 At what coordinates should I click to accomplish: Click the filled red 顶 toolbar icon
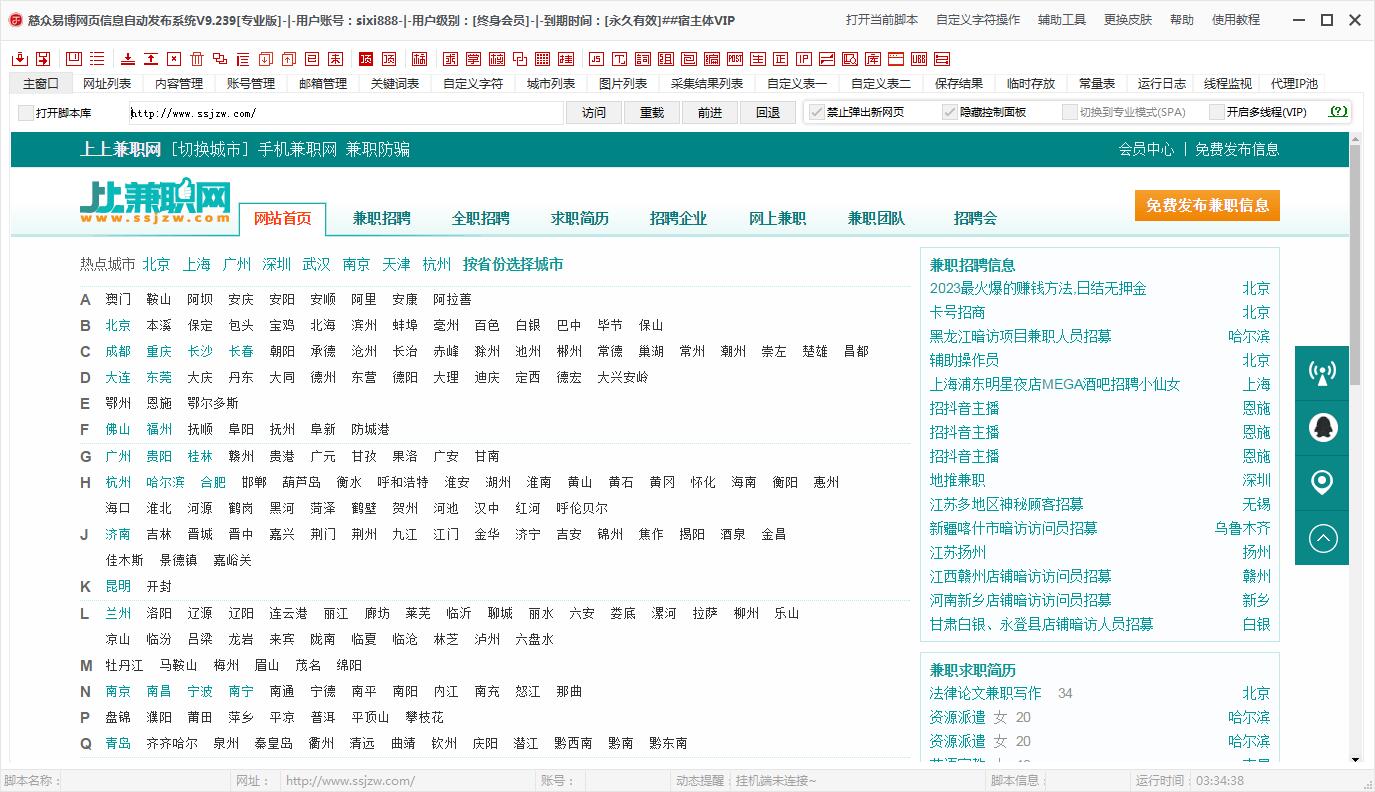[x=366, y=59]
